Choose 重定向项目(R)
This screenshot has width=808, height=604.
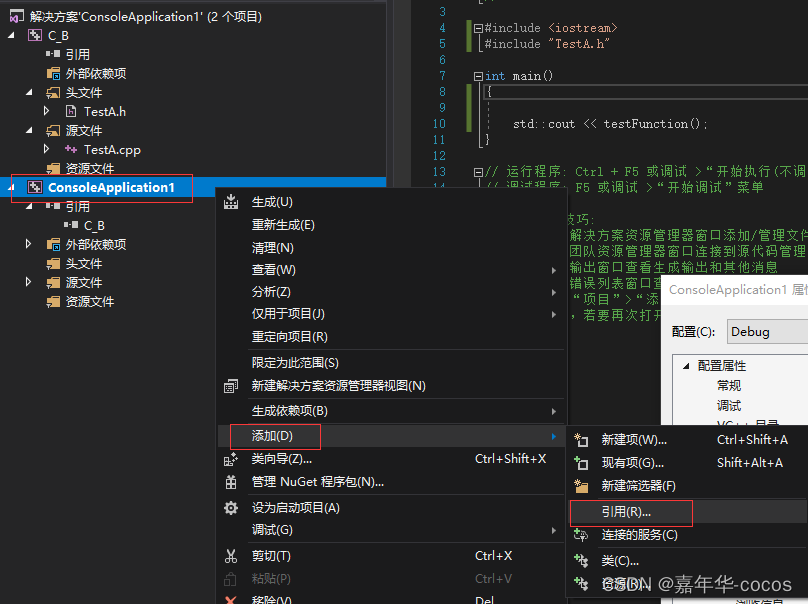pos(391,337)
